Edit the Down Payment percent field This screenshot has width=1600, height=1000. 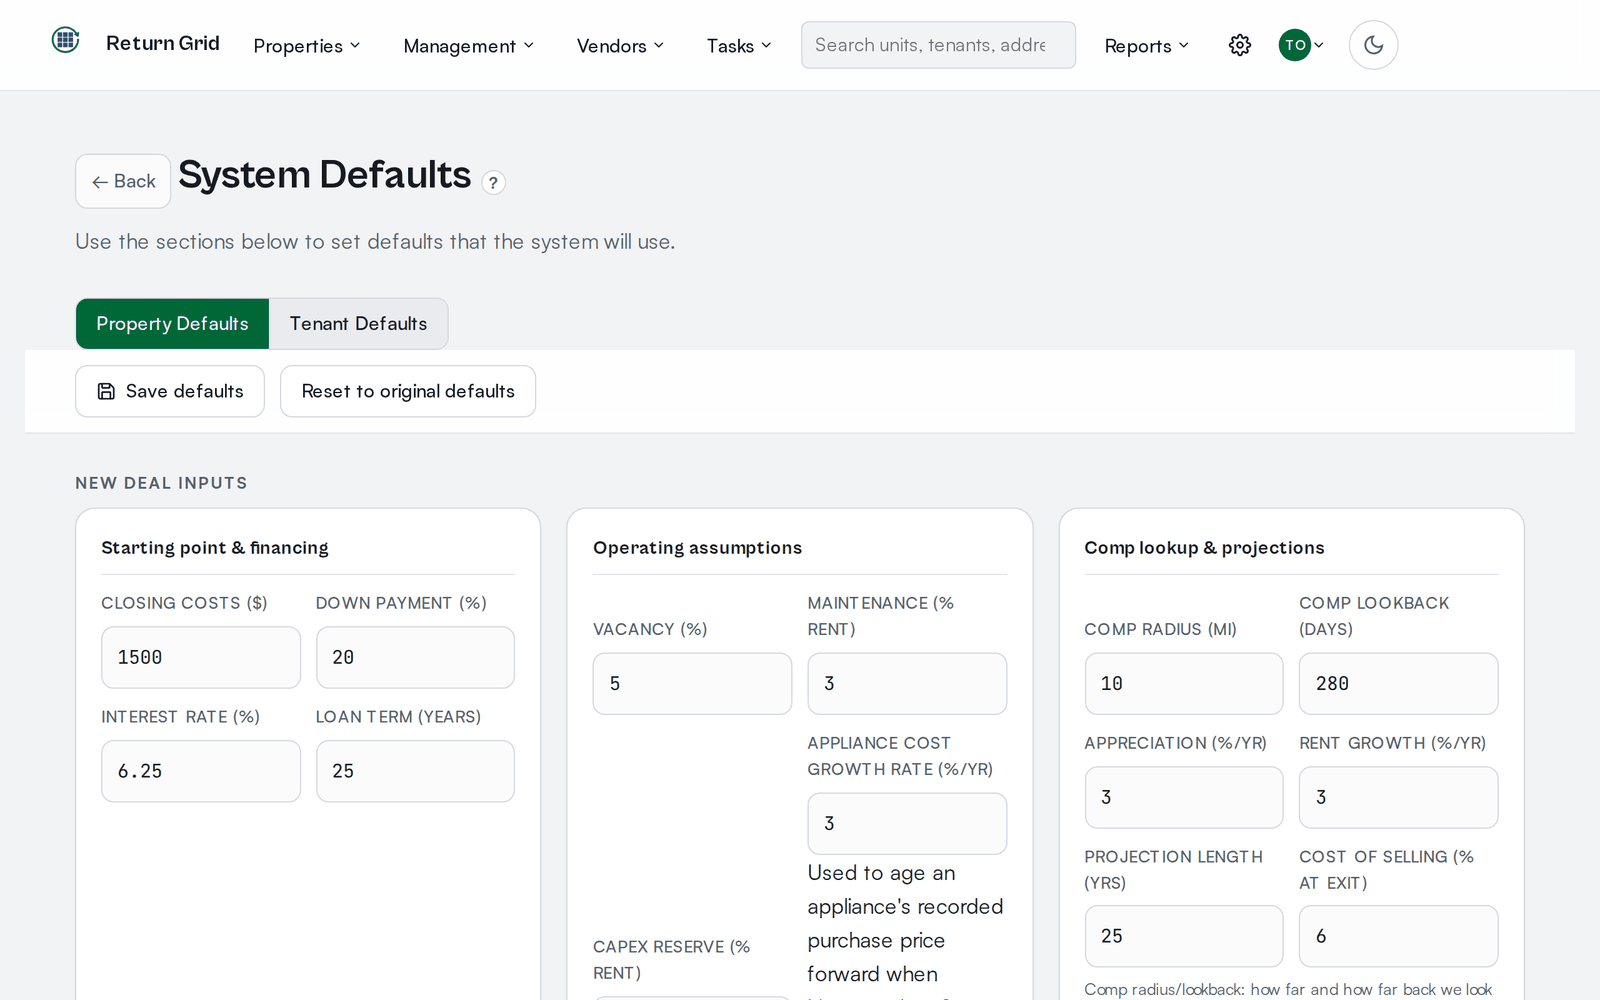point(415,657)
